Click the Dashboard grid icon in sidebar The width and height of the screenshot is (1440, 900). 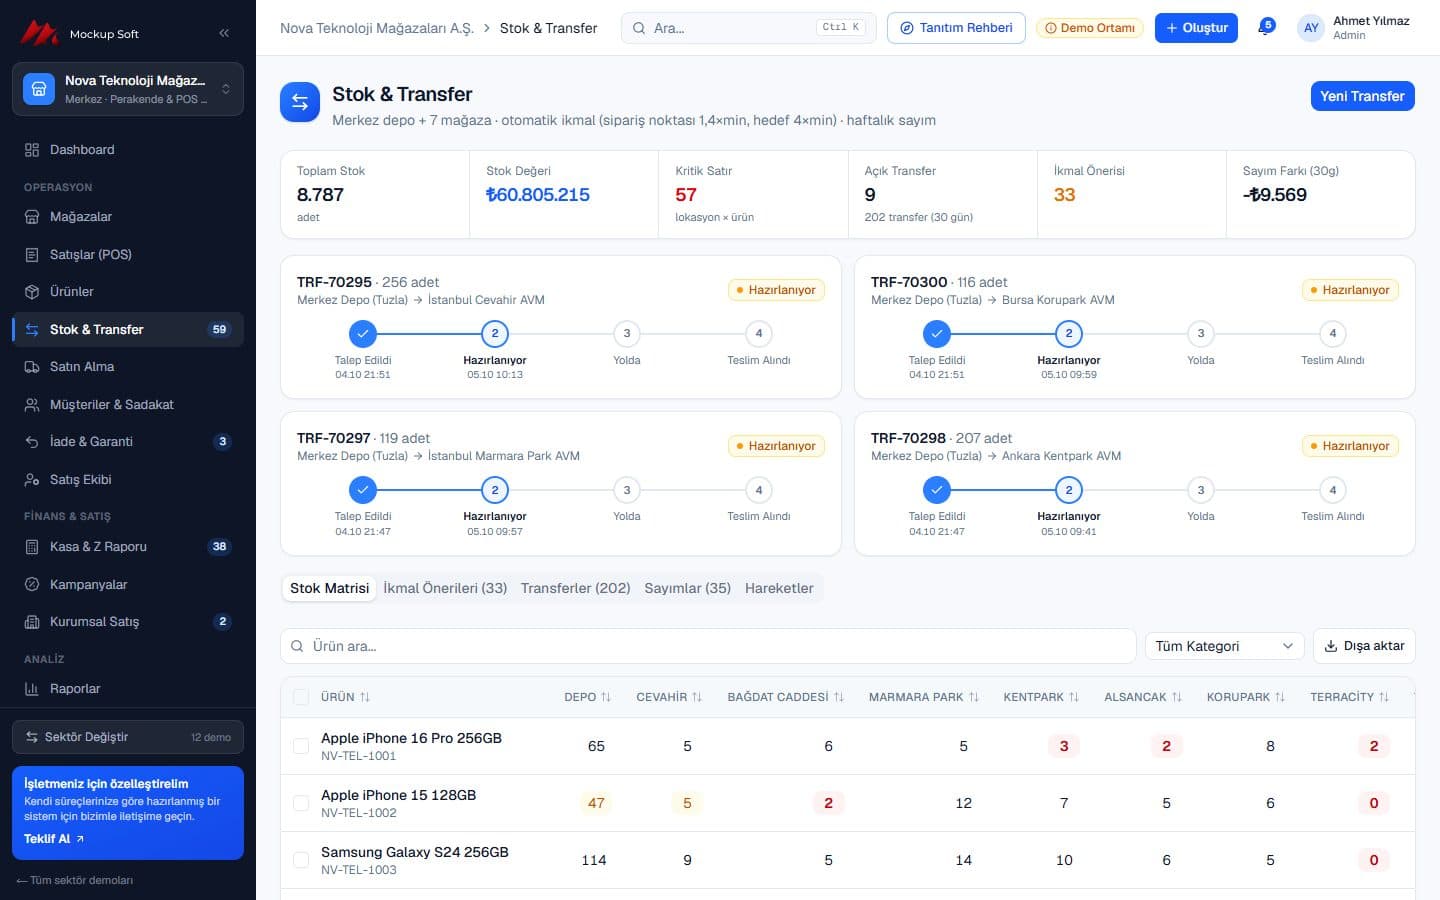(x=32, y=150)
